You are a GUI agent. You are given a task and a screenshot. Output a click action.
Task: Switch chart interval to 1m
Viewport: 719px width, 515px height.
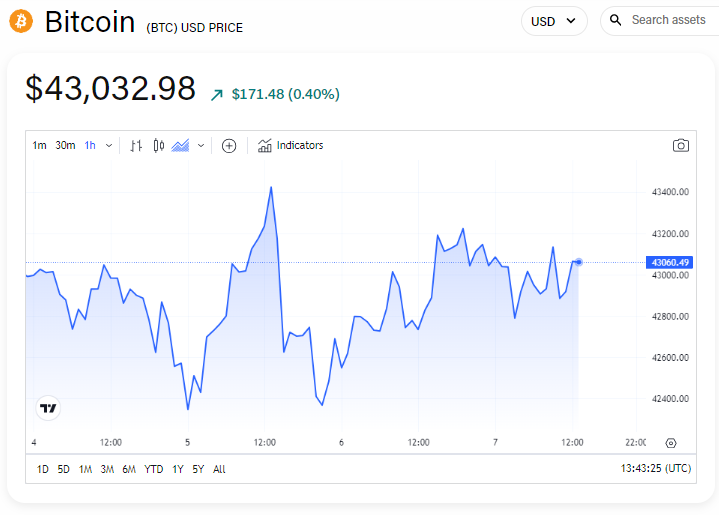coord(39,146)
